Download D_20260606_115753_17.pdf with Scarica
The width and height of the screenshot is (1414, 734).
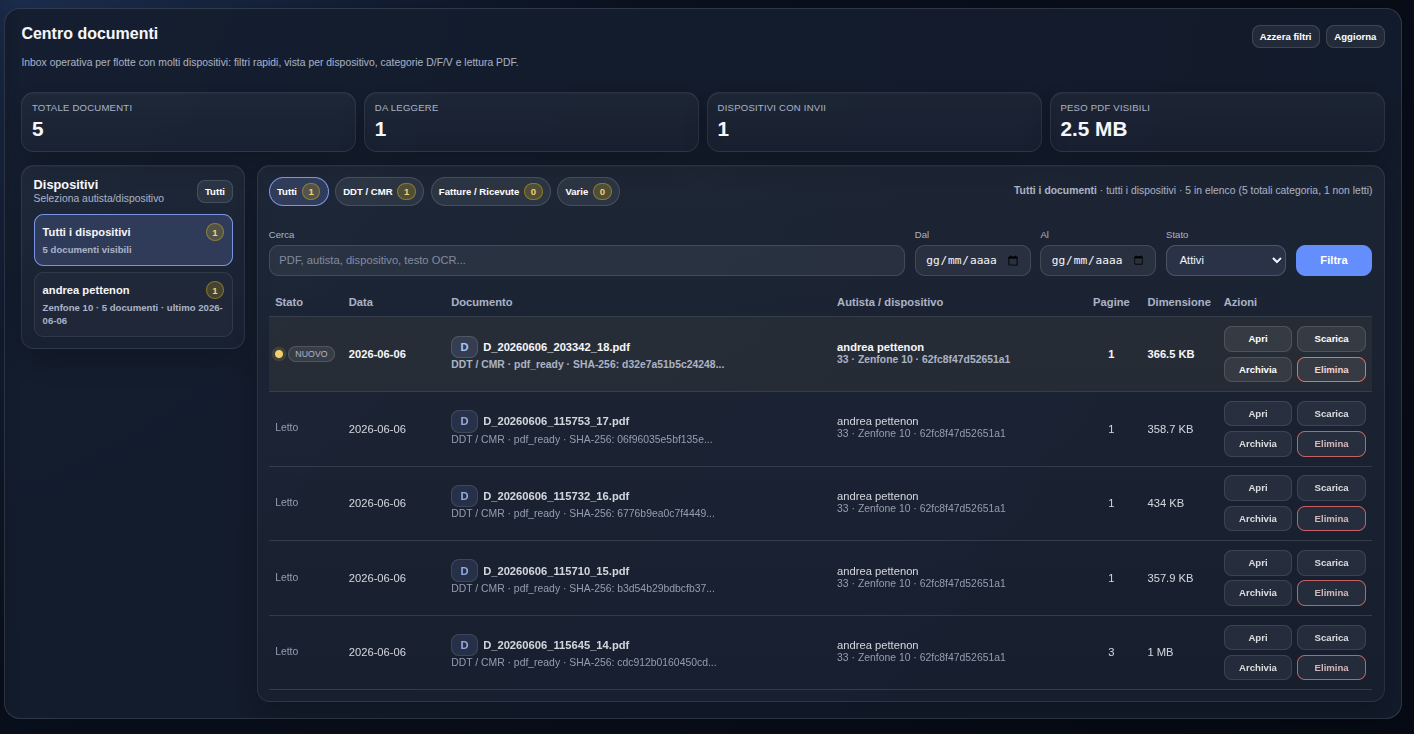1331,414
